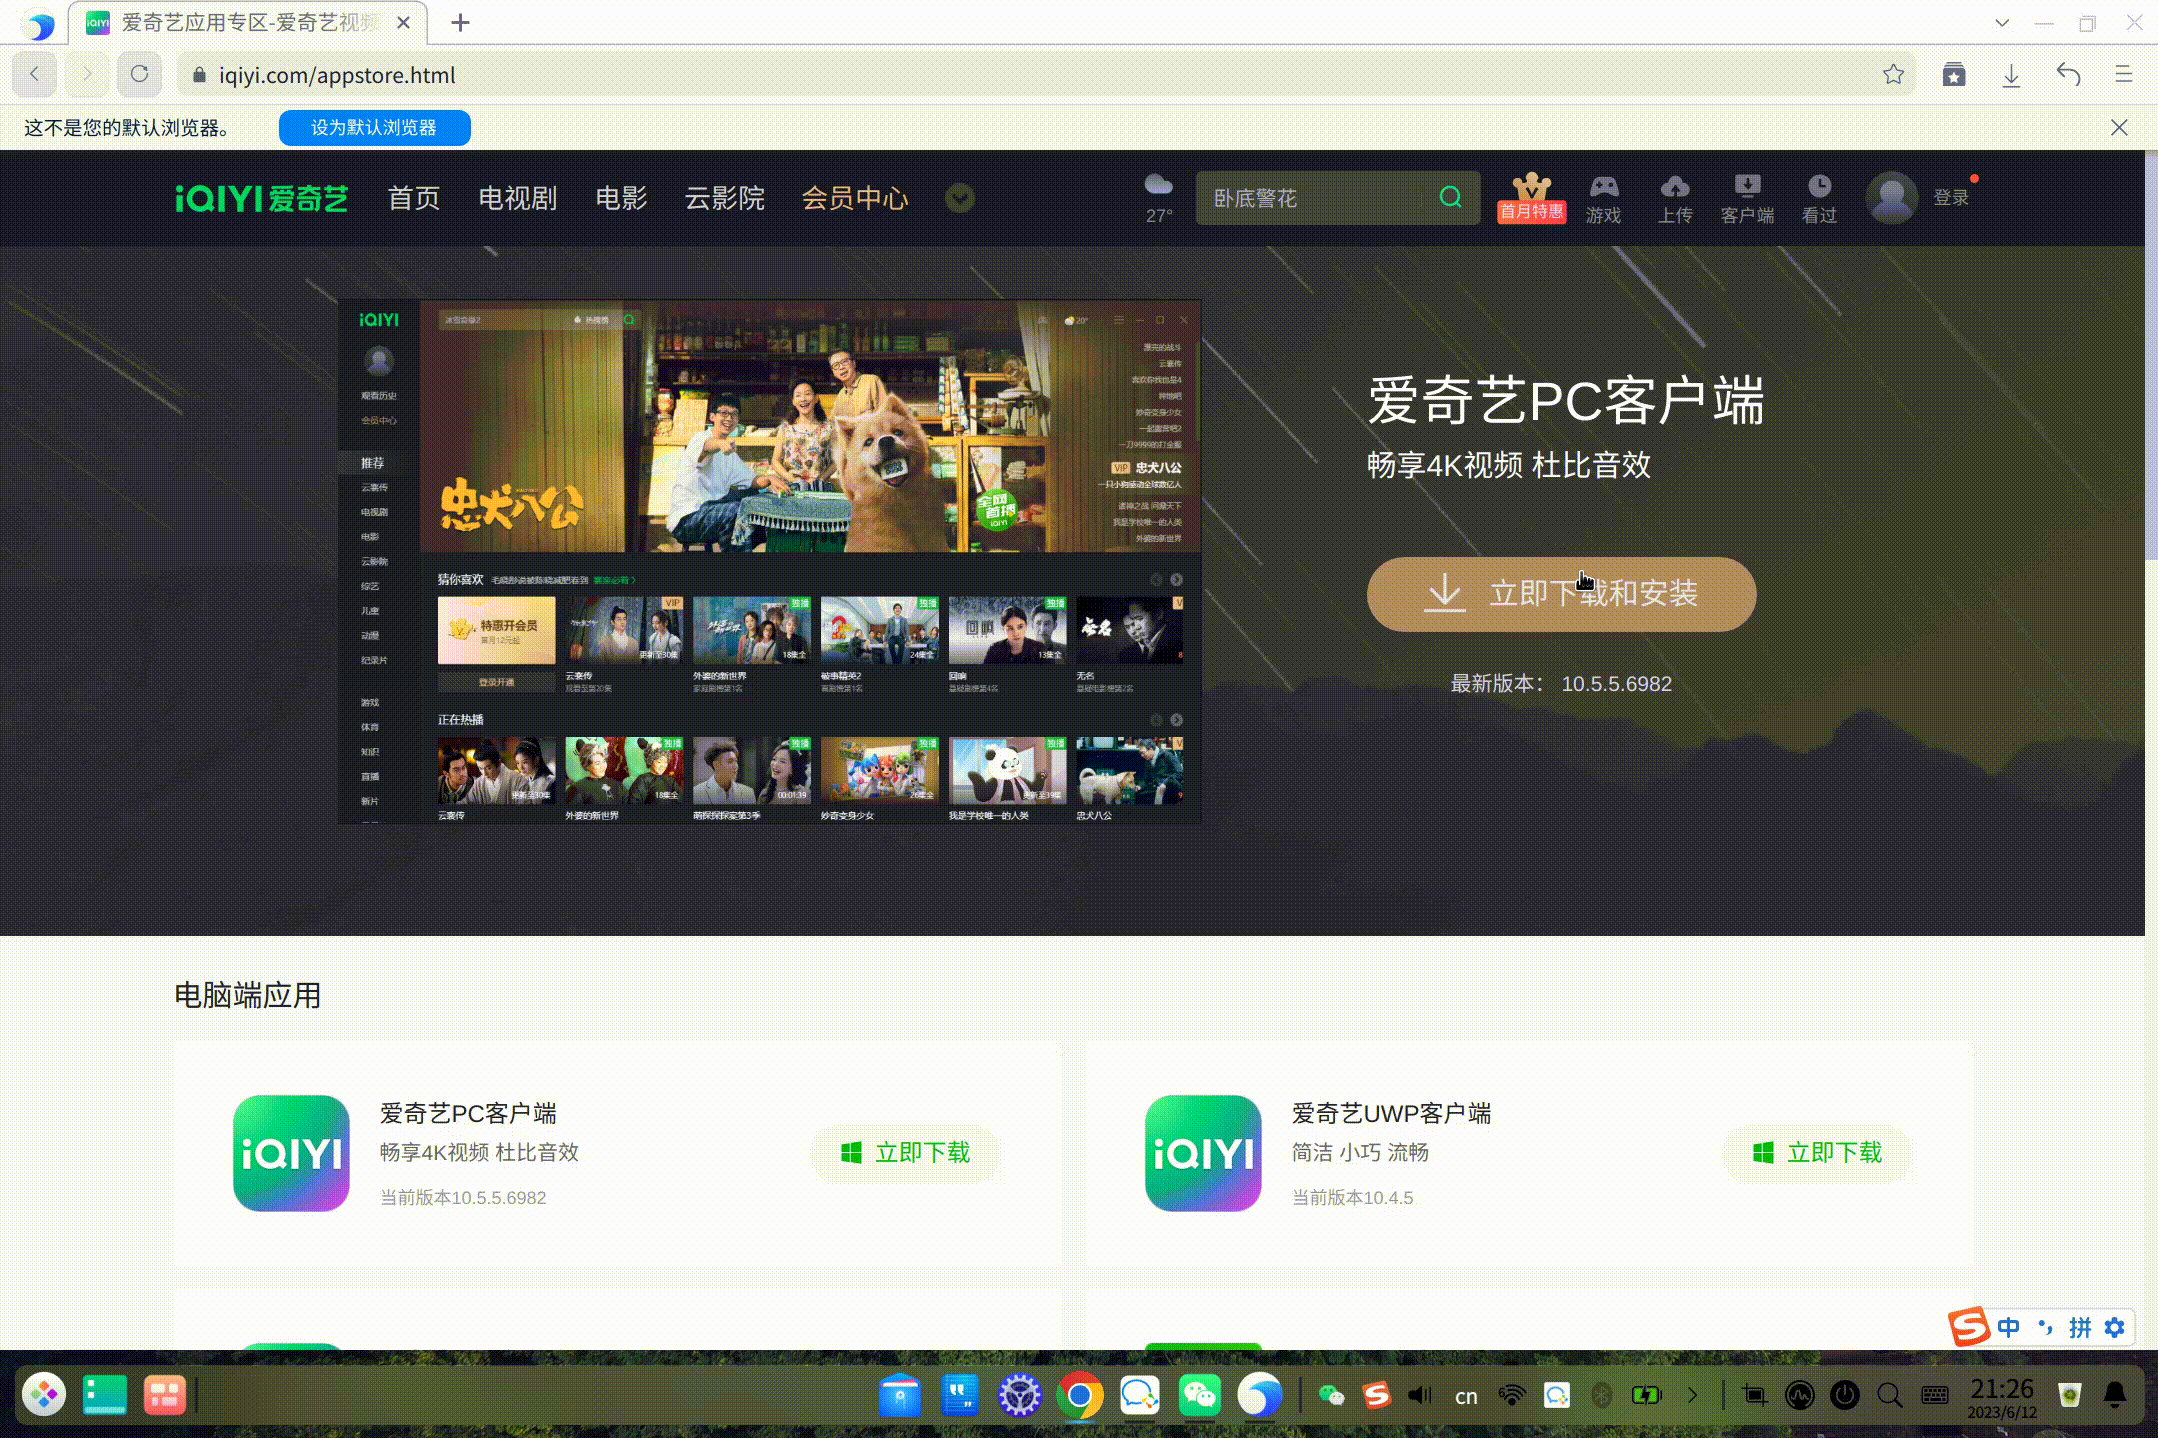Click 立即下载和安装 to download iQIYI PC client
Viewport: 2158px width, 1438px height.
click(x=1561, y=594)
